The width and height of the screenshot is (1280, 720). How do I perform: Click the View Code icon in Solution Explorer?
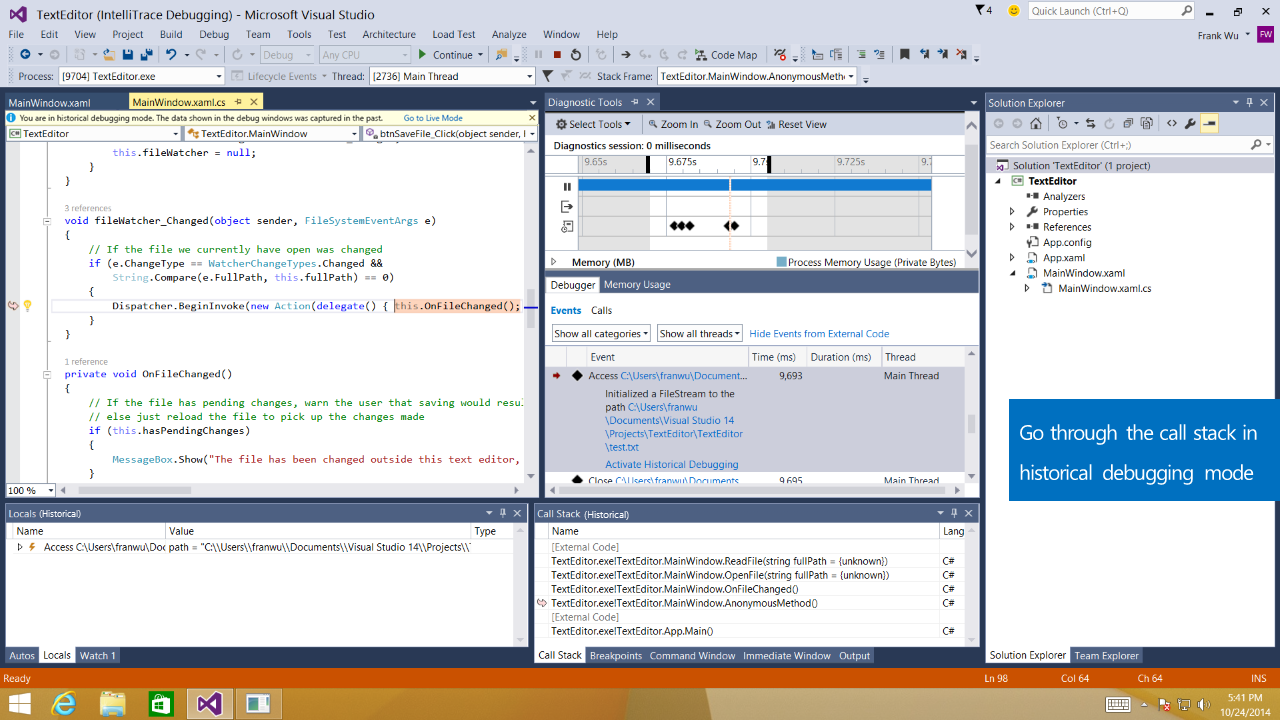pyautogui.click(x=1171, y=124)
